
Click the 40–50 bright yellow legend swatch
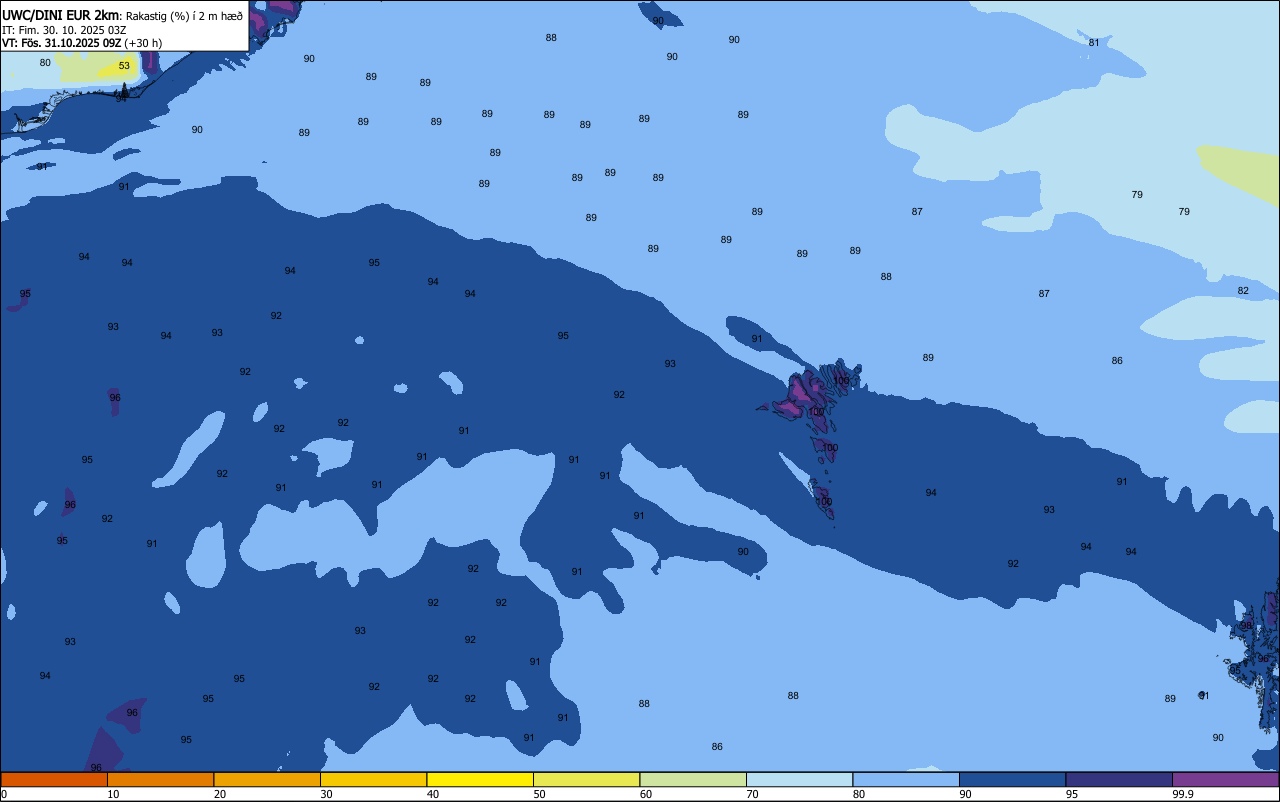480,779
